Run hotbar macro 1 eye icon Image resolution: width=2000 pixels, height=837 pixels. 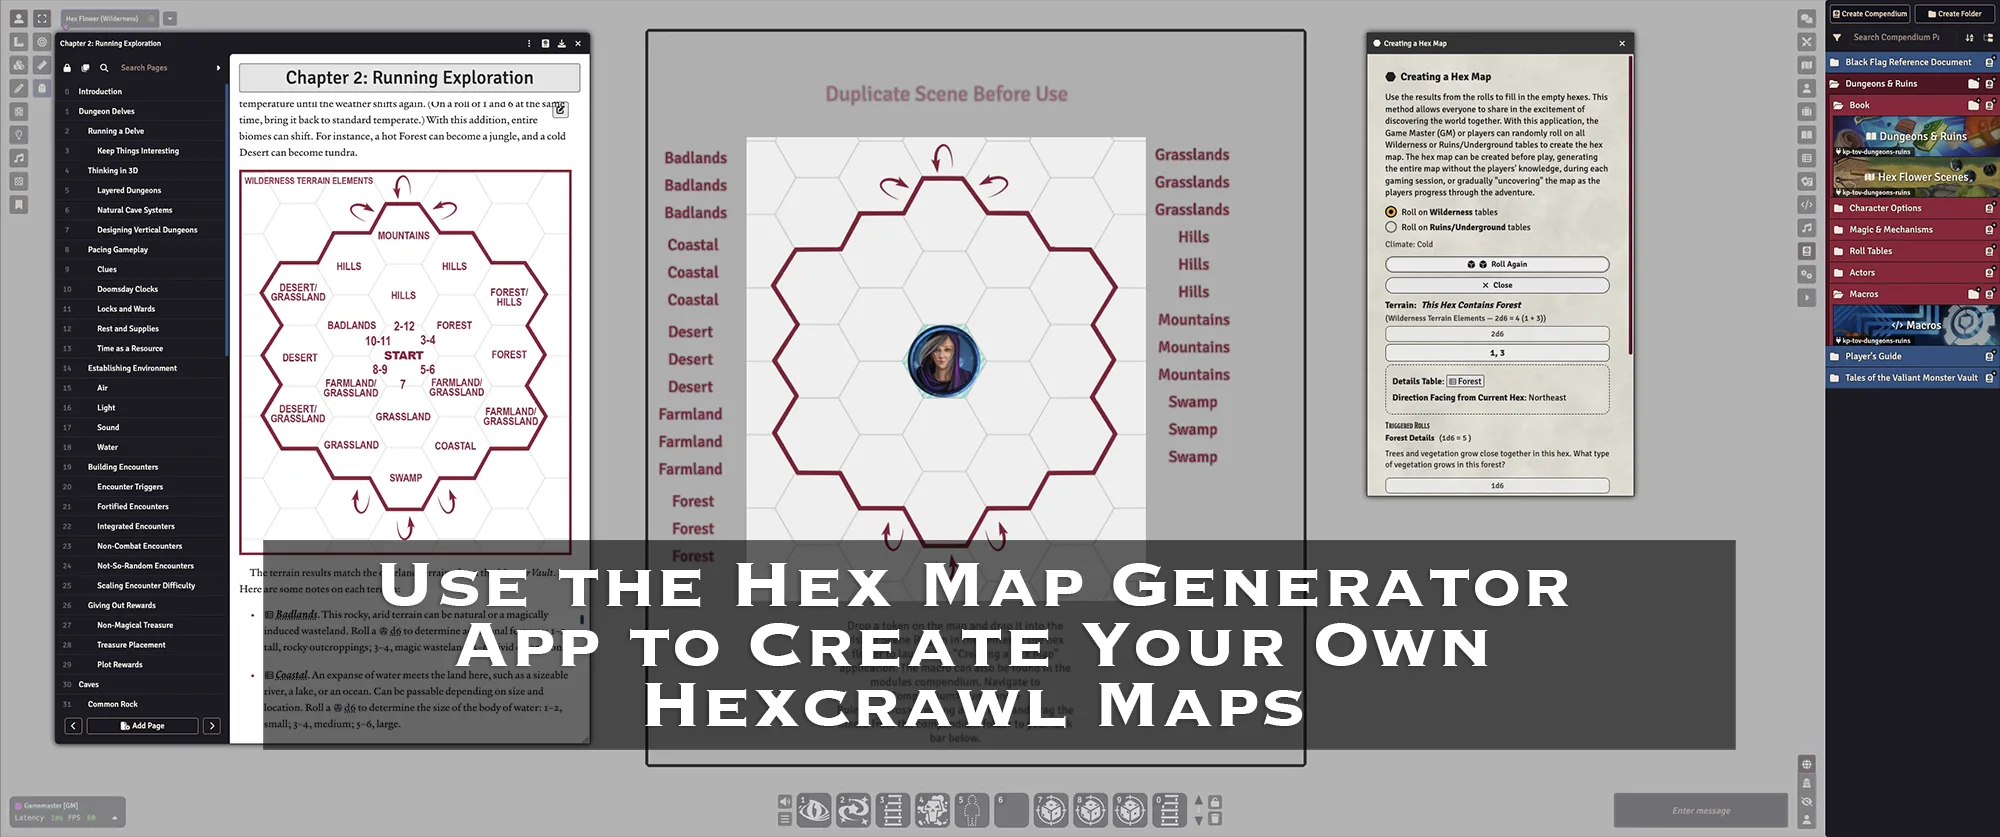coord(814,810)
